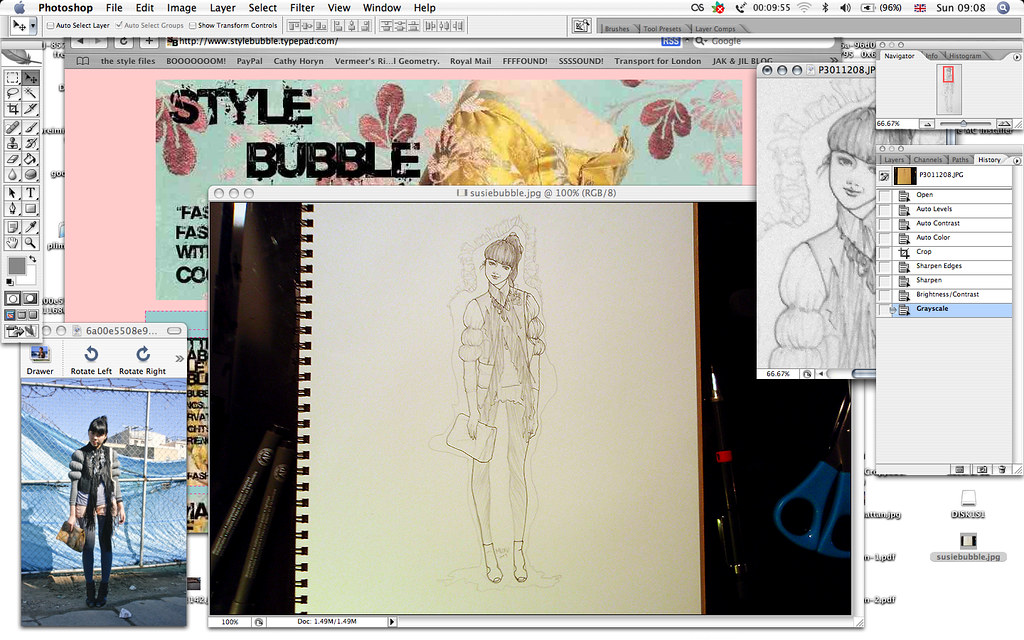Select the Auto Contrast history state

[937, 223]
